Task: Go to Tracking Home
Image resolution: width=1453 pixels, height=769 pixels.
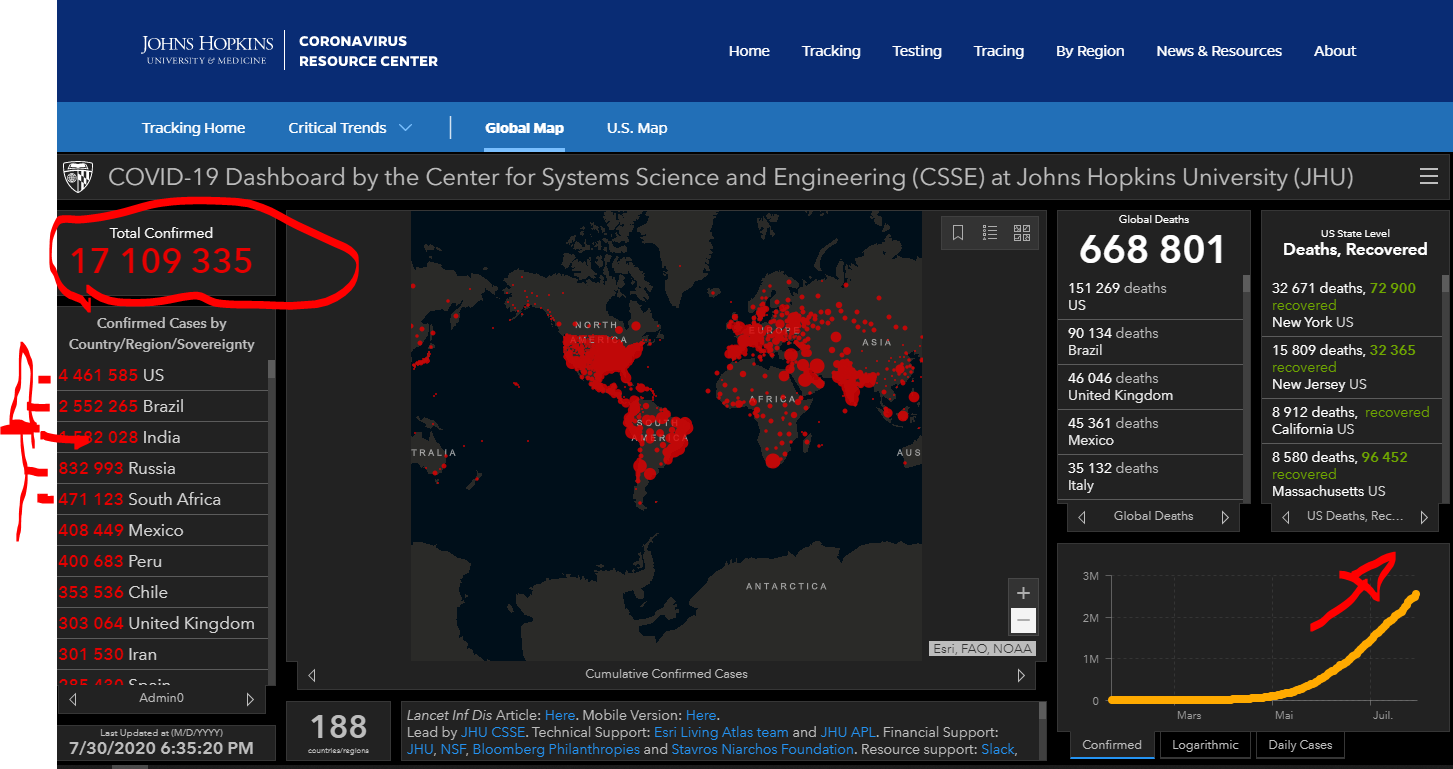Action: [x=193, y=128]
